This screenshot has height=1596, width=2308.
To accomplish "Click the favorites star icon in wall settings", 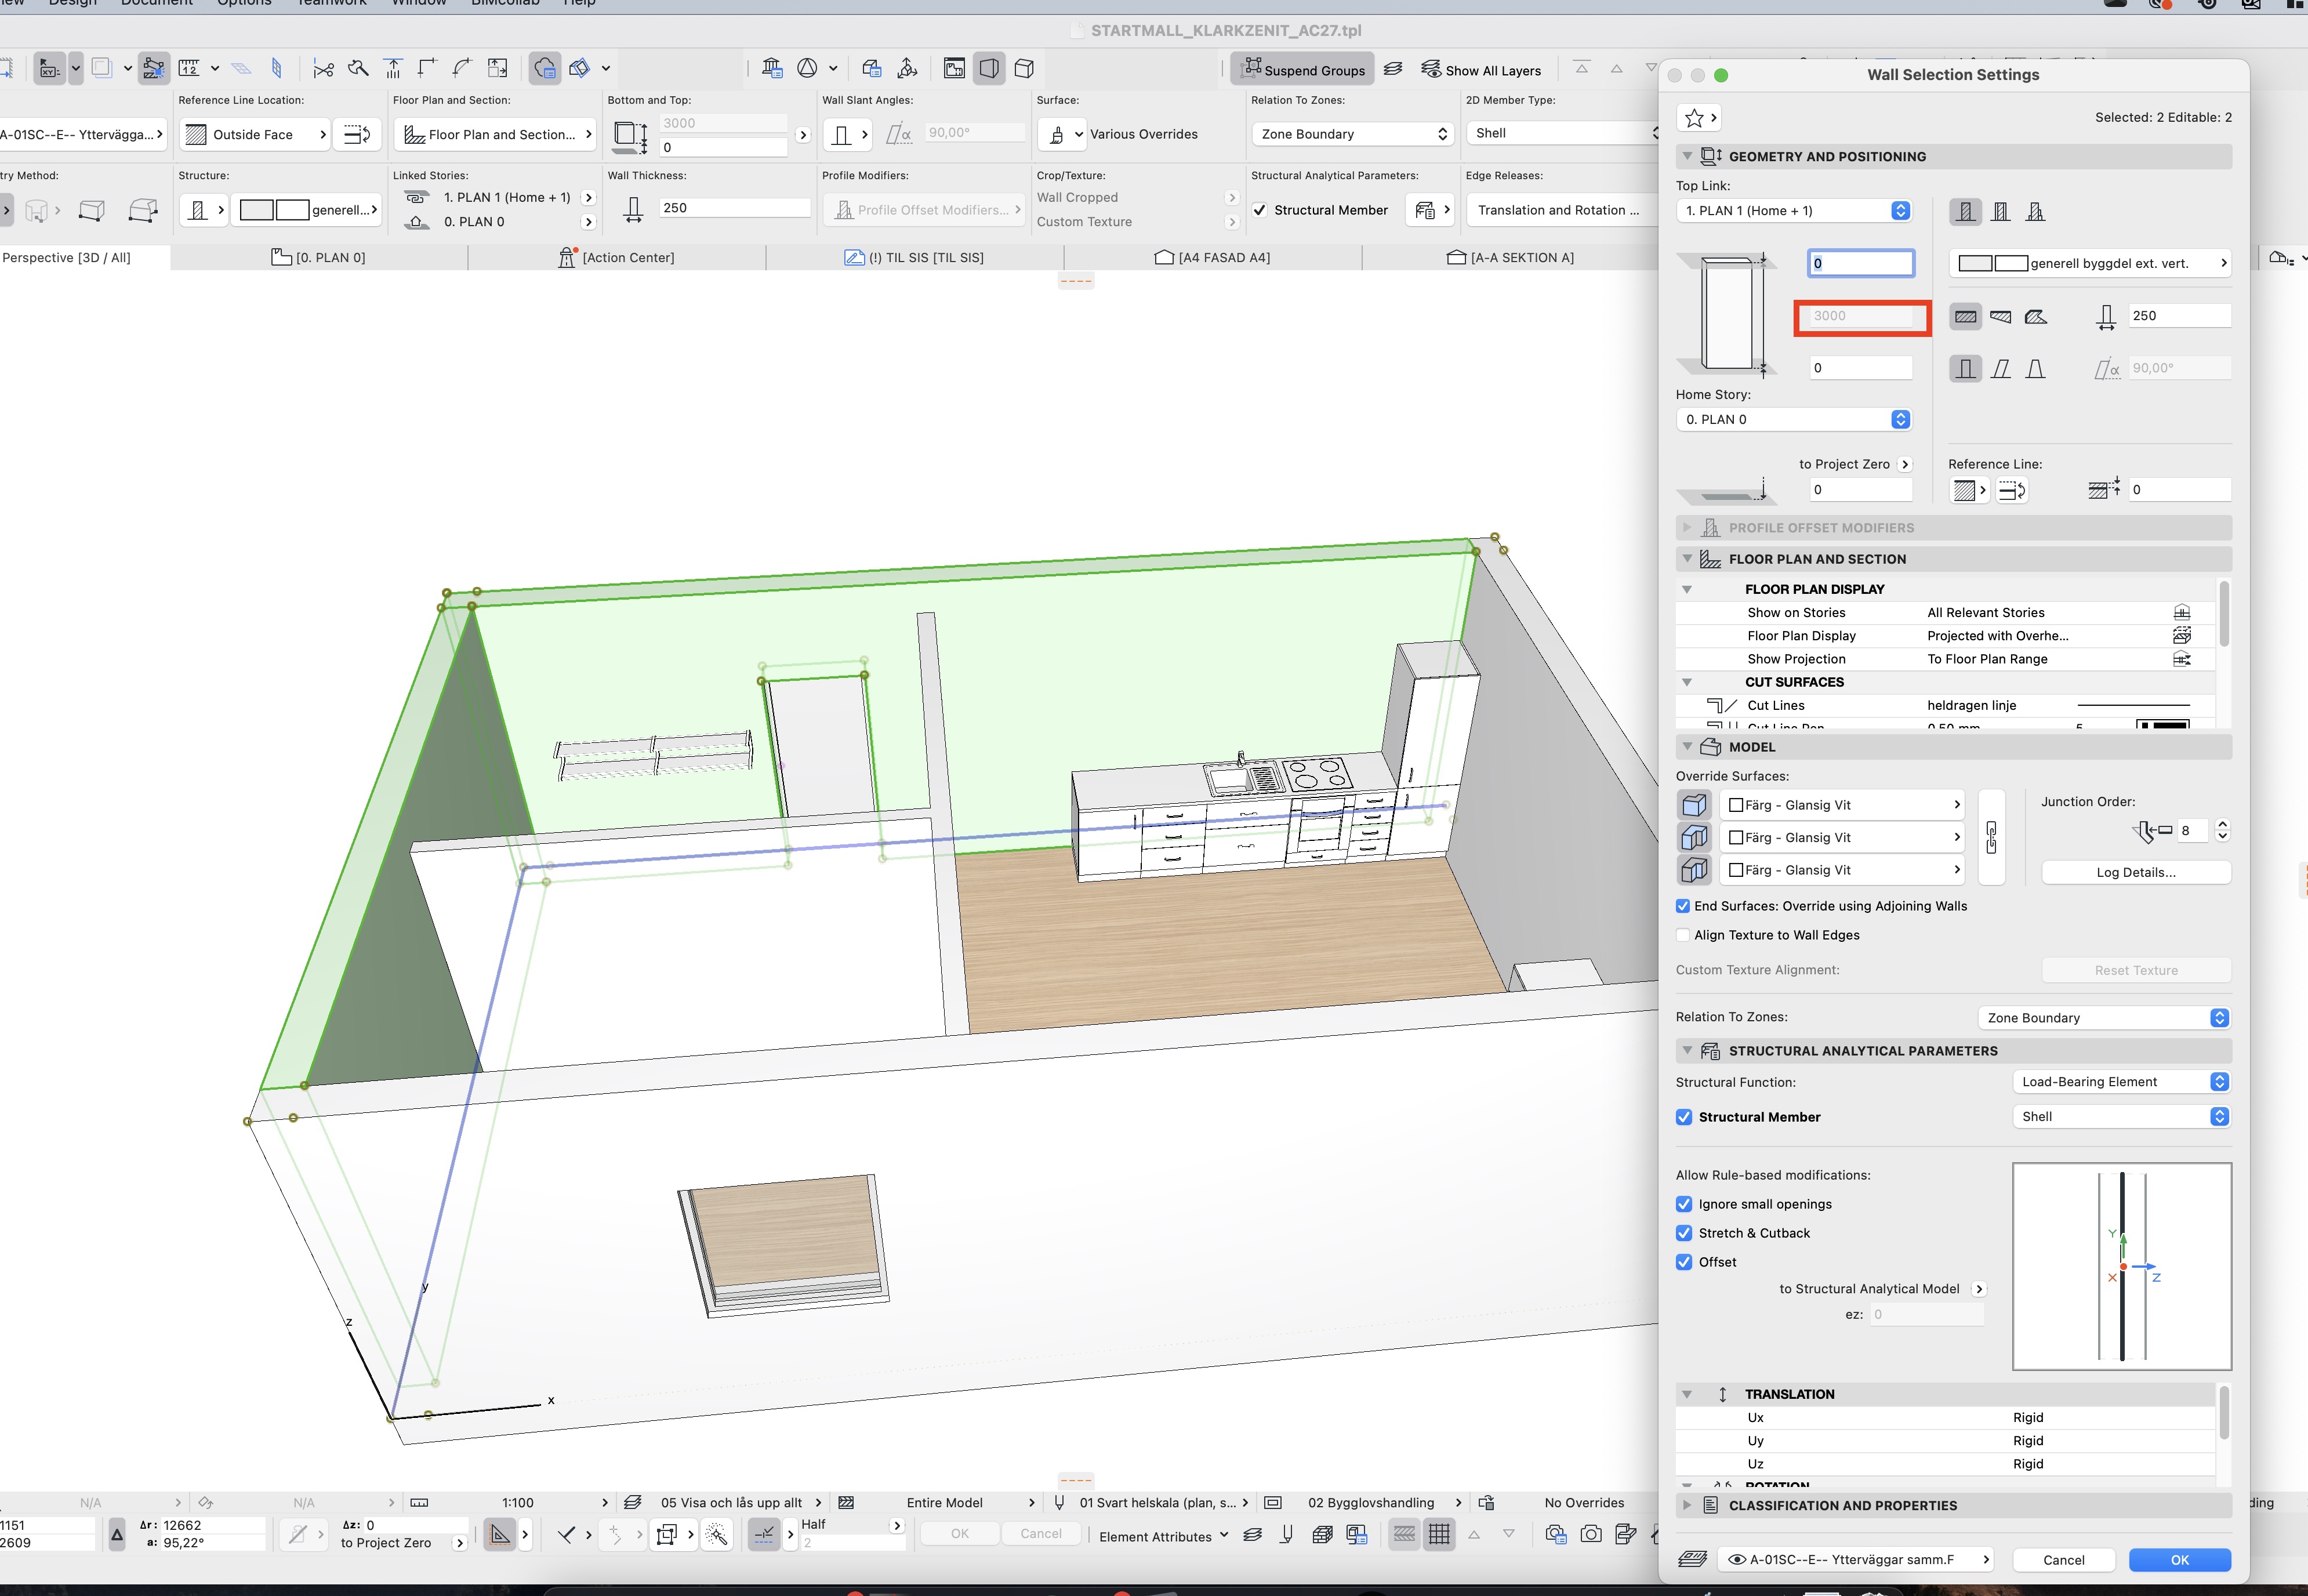I will coord(1694,118).
